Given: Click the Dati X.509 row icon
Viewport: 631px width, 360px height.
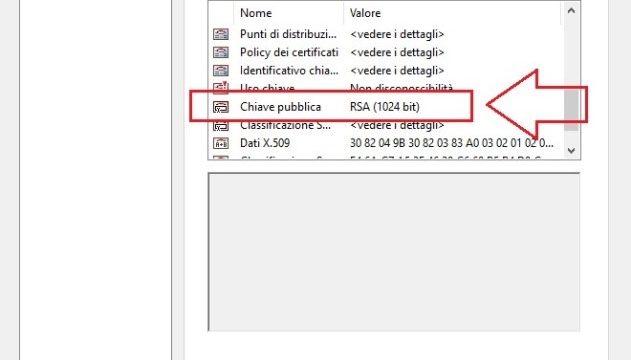Looking at the screenshot, I should pos(221,143).
